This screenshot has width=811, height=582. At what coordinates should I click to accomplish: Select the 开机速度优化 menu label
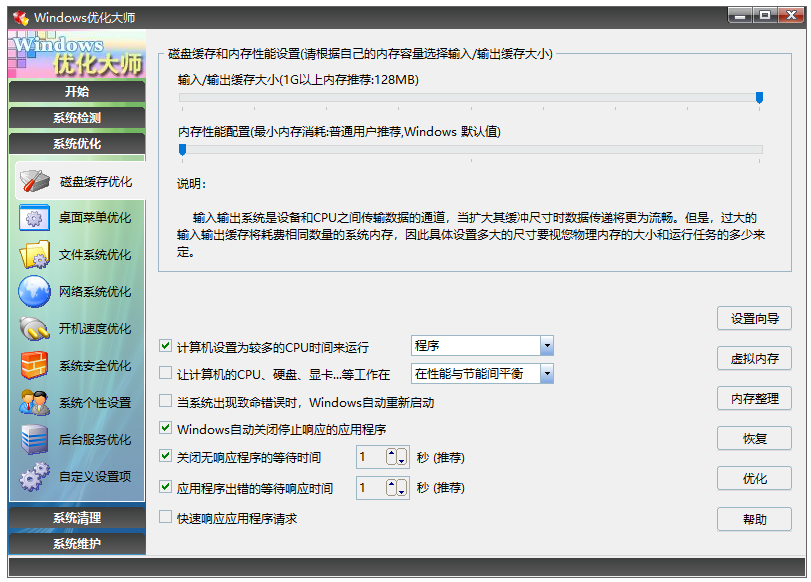(95, 329)
